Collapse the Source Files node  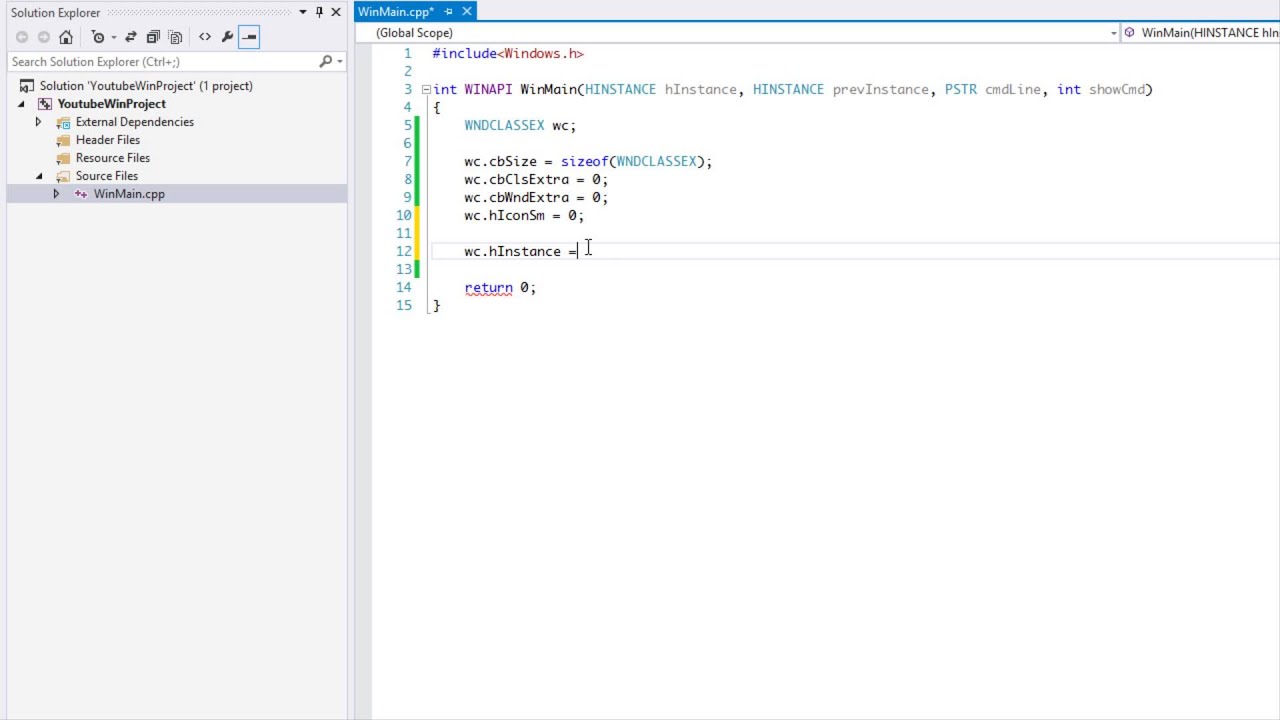click(x=39, y=176)
